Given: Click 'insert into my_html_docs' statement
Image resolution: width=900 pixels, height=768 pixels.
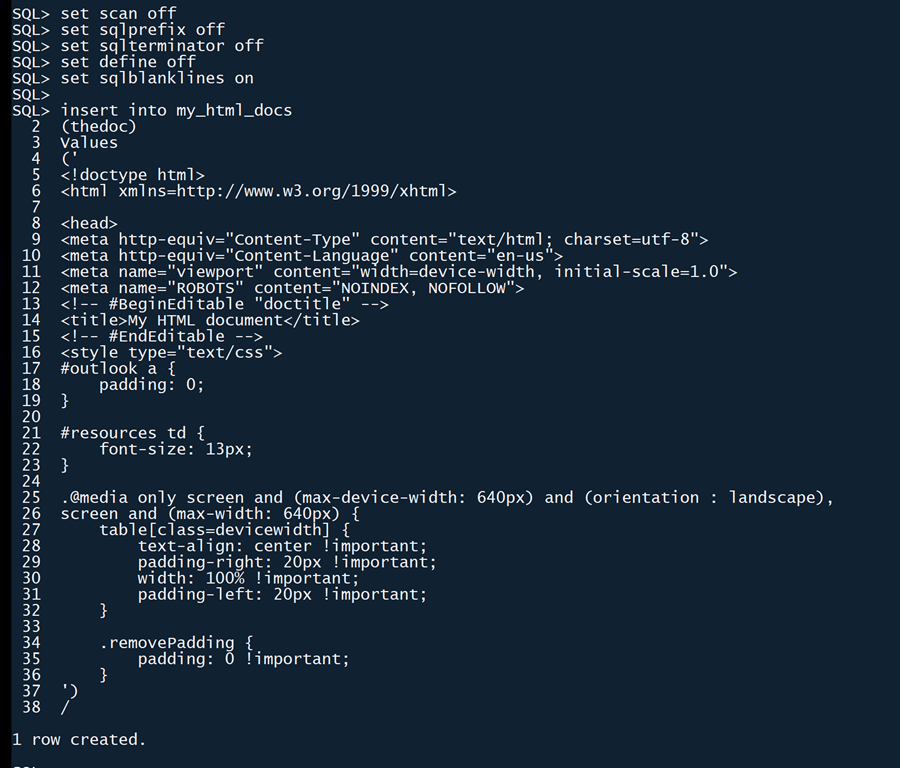Looking at the screenshot, I should [176, 110].
